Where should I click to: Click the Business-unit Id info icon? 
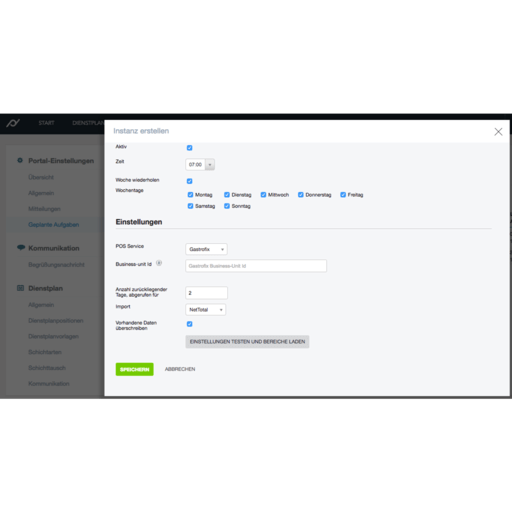pyautogui.click(x=159, y=263)
